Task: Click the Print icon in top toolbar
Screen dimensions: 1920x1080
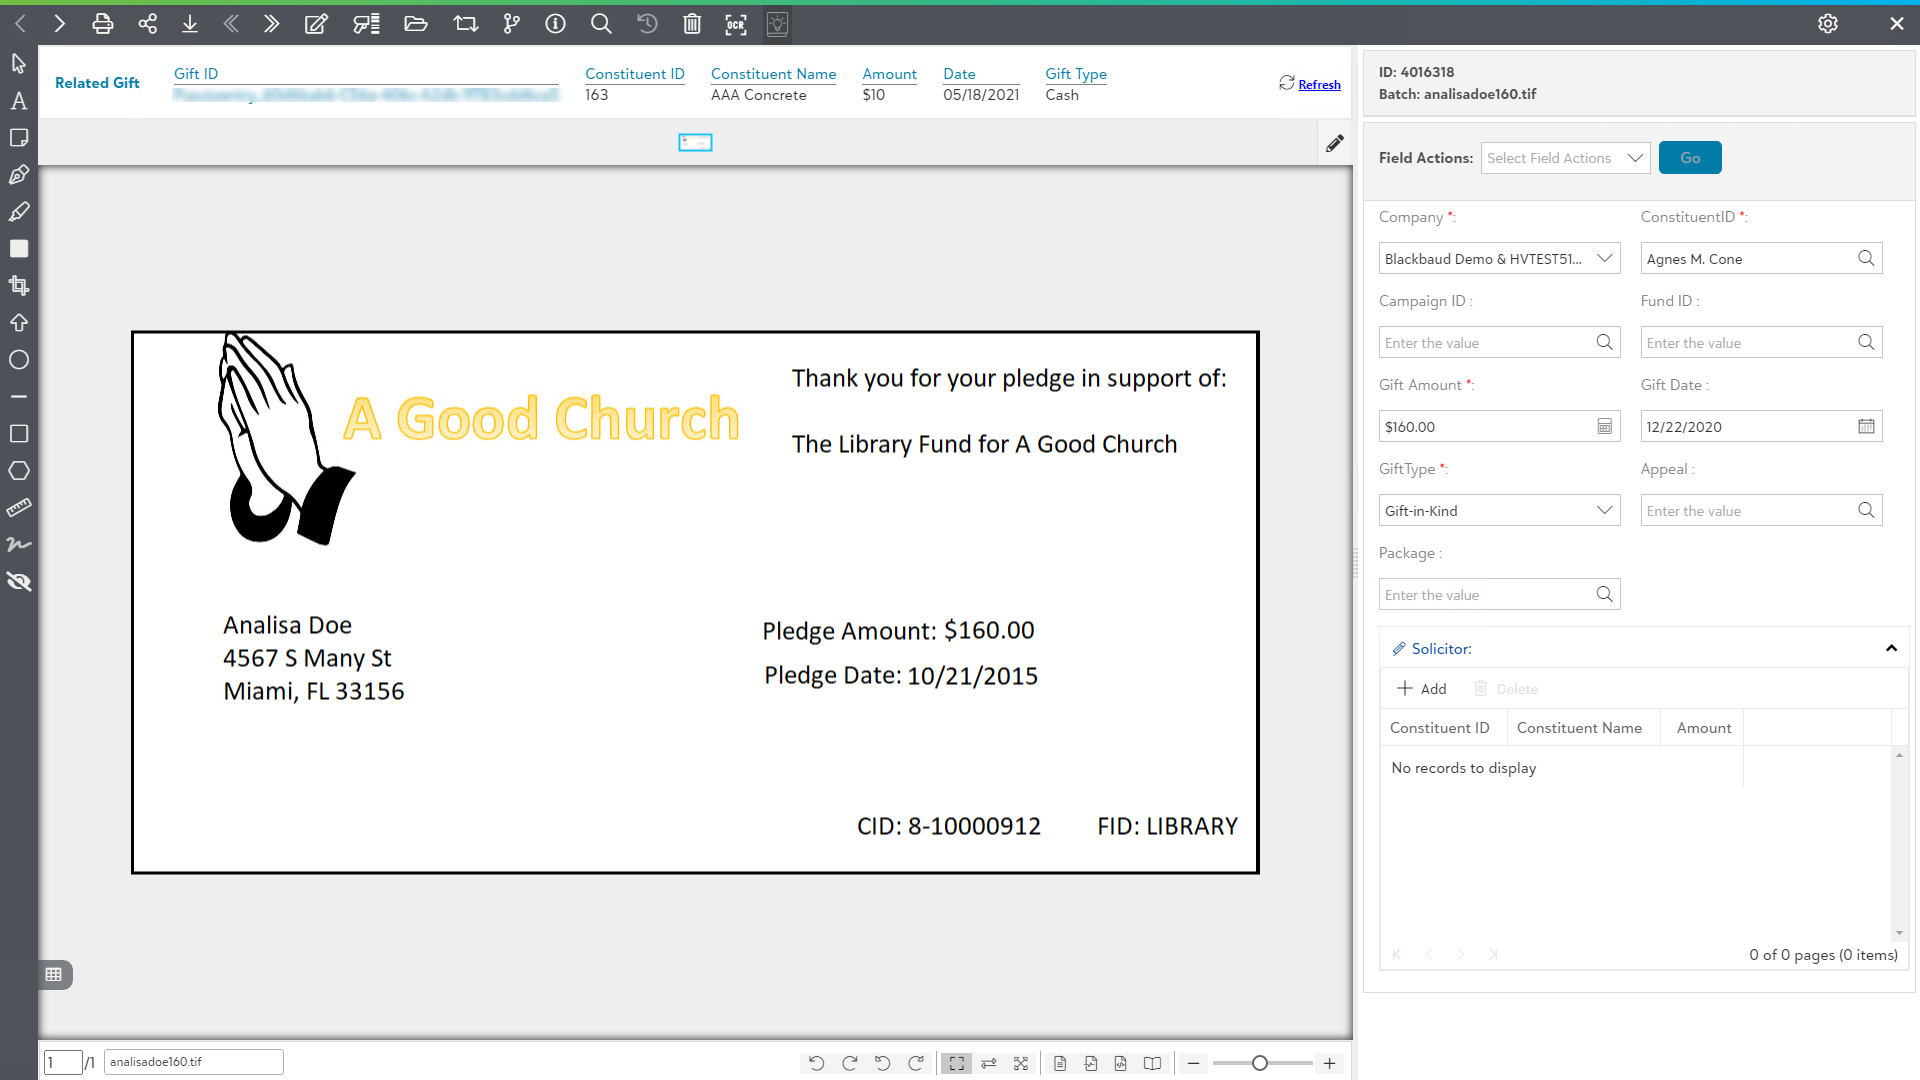Action: pos(102,24)
